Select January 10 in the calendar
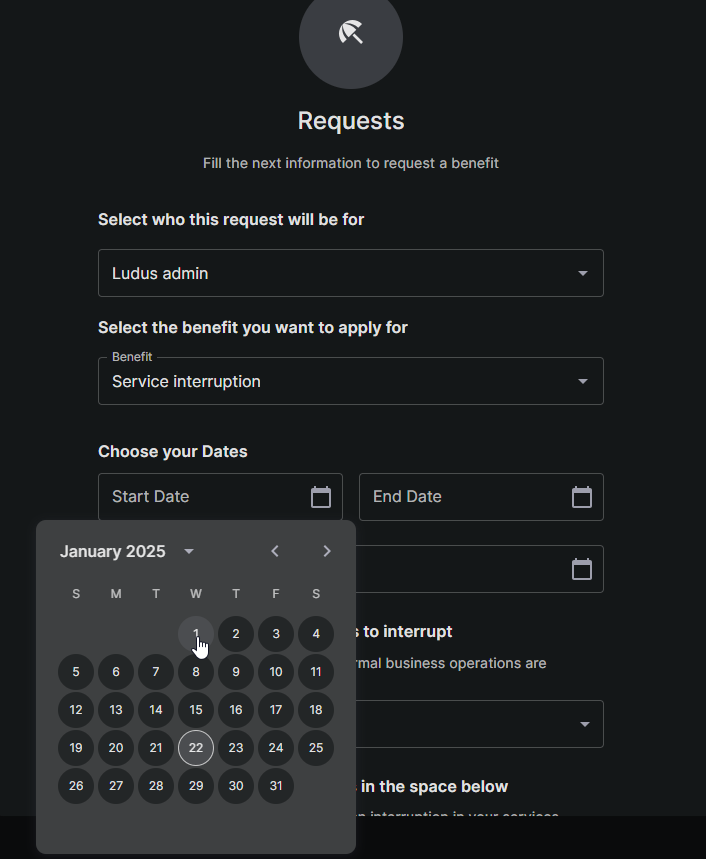This screenshot has width=706, height=859. pos(276,672)
